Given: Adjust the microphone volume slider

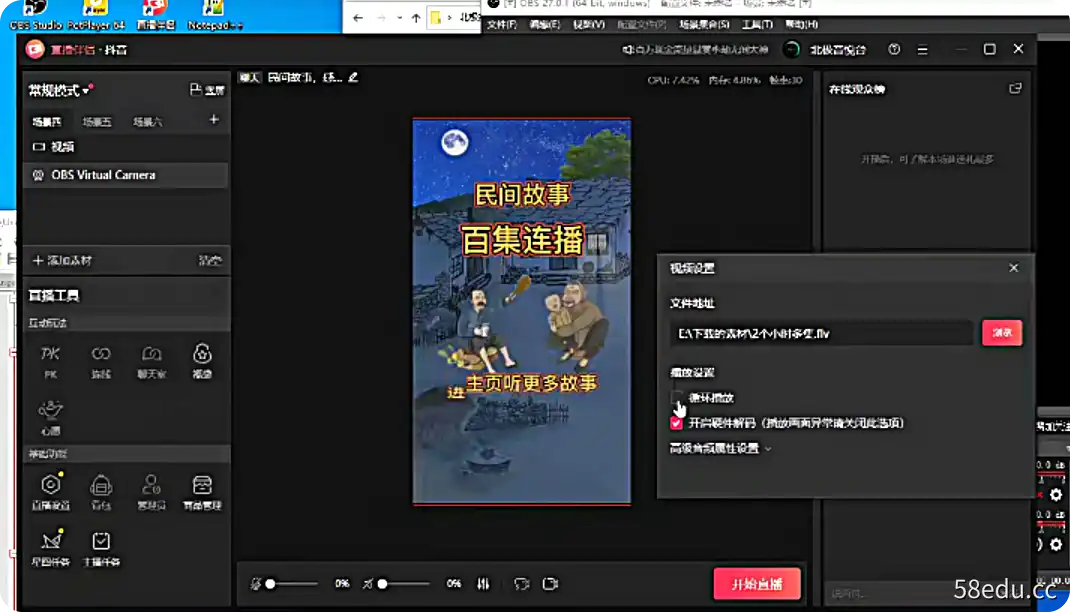Looking at the screenshot, I should [x=291, y=584].
